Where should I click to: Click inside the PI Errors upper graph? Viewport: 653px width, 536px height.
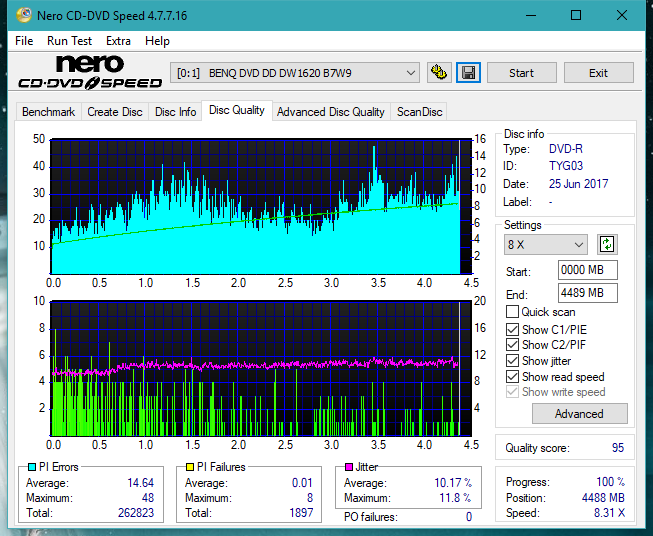coord(261,207)
